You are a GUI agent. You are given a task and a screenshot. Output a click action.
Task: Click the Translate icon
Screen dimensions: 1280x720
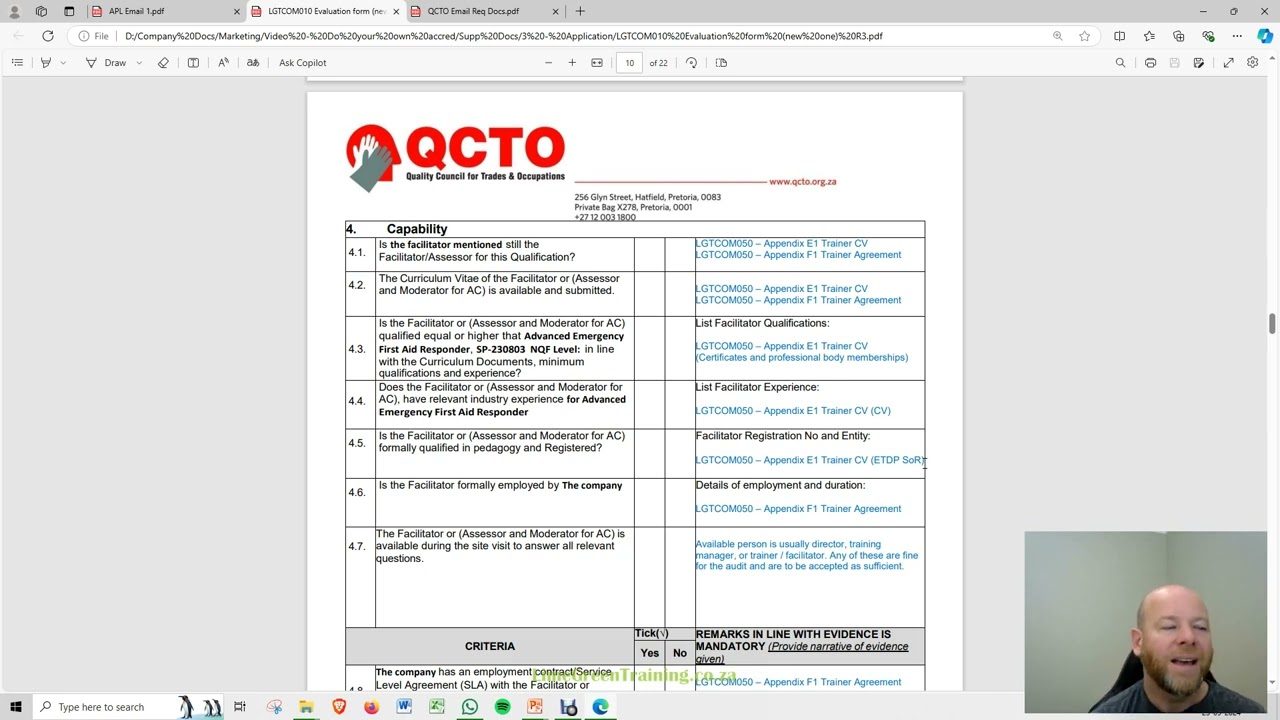(253, 62)
